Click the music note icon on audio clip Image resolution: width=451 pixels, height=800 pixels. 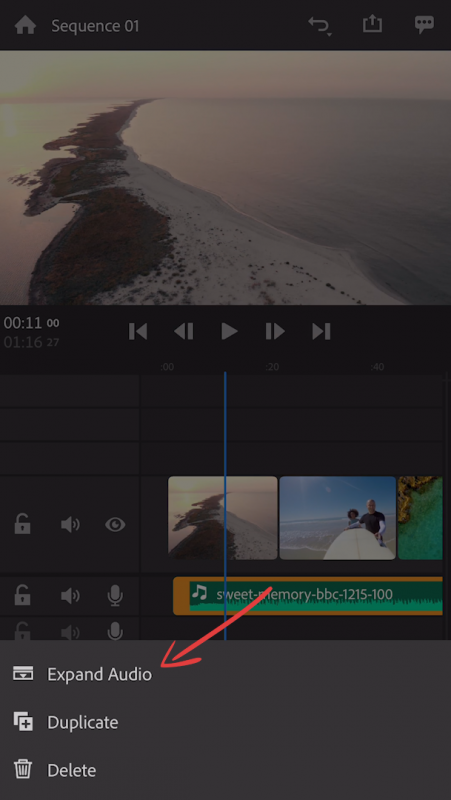(199, 592)
